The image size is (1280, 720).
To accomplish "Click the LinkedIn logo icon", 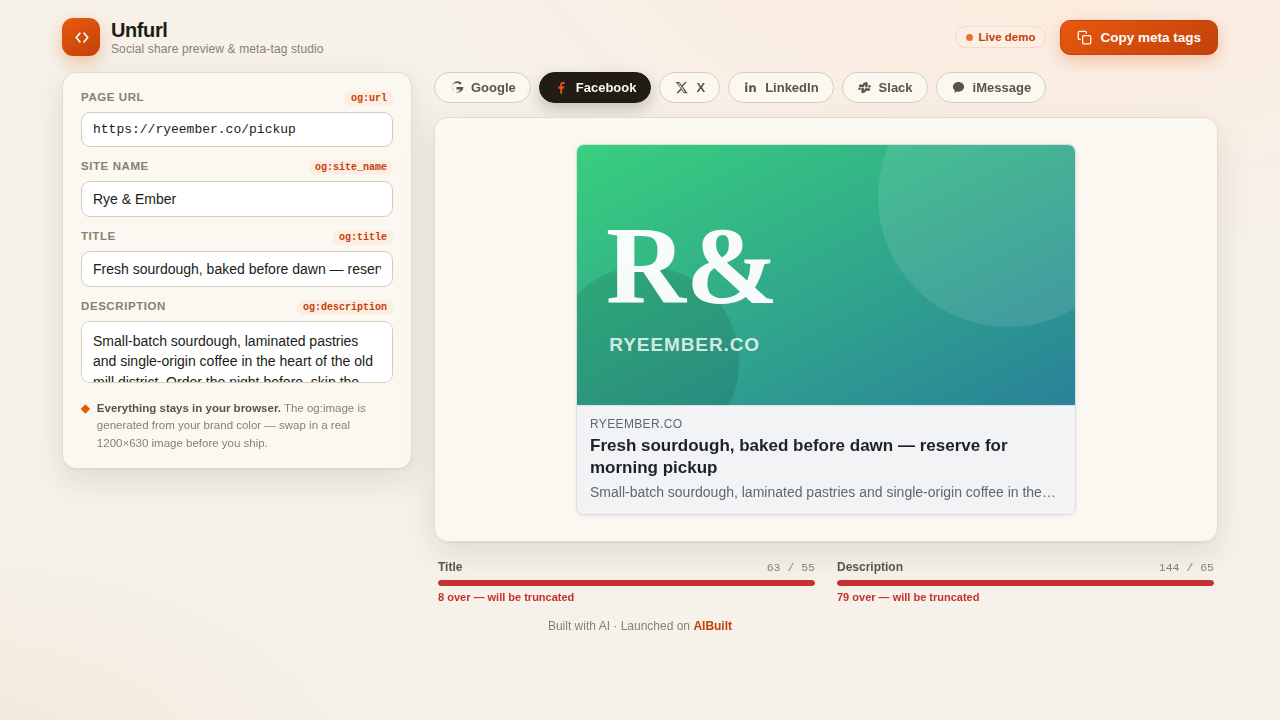I will 750,88.
